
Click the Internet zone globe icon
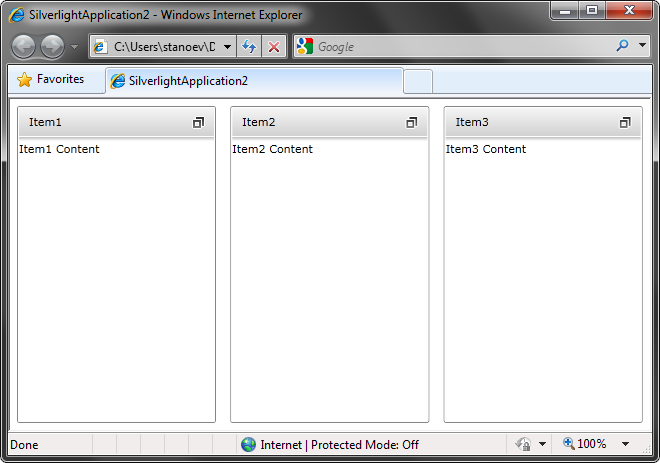[248, 444]
